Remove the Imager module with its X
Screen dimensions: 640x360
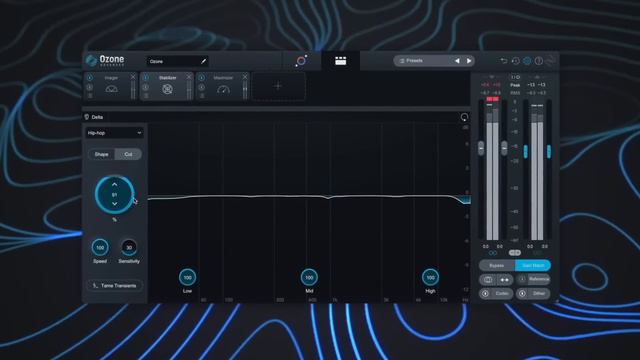133,77
